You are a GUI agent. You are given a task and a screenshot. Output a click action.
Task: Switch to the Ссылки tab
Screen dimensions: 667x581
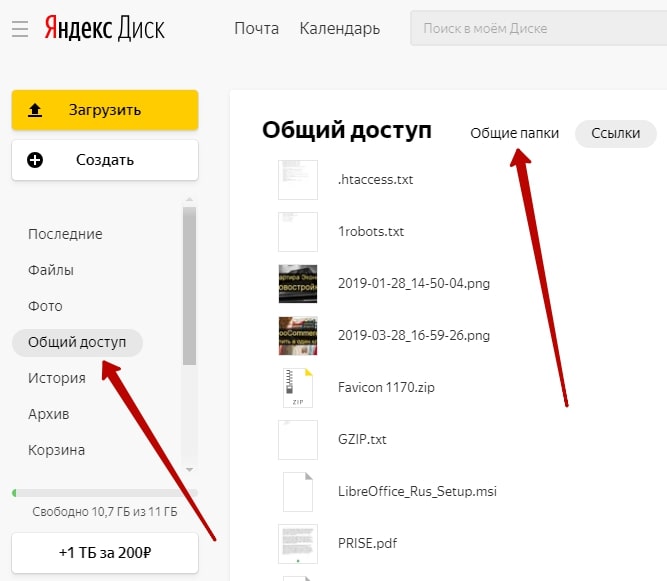pos(615,133)
